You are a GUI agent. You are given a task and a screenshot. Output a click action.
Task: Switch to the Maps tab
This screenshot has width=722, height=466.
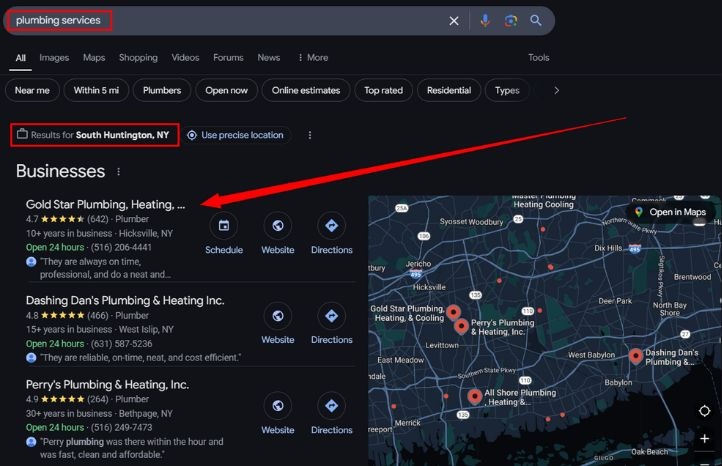click(94, 58)
